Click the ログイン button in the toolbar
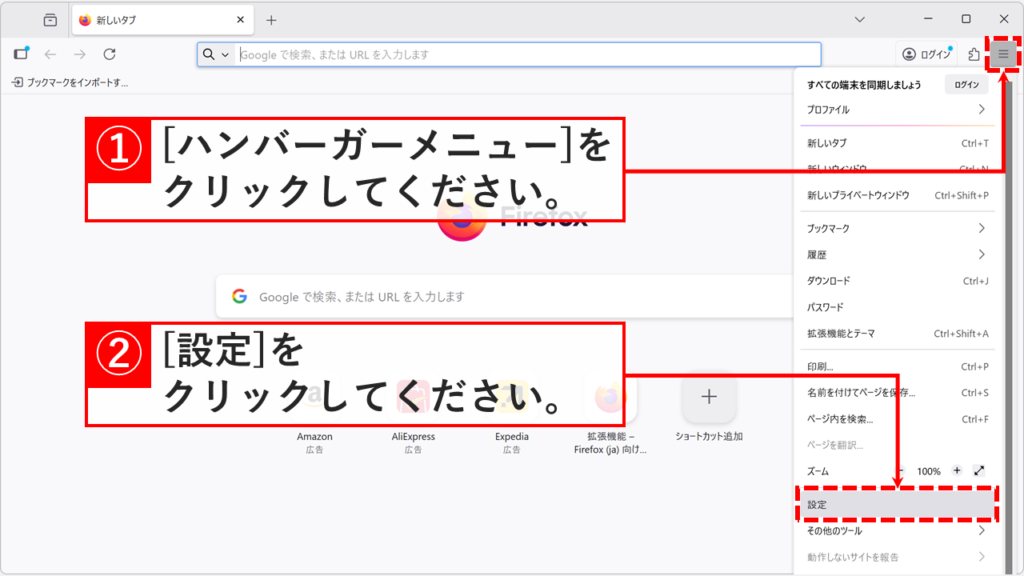The image size is (1024, 576). tap(926, 54)
